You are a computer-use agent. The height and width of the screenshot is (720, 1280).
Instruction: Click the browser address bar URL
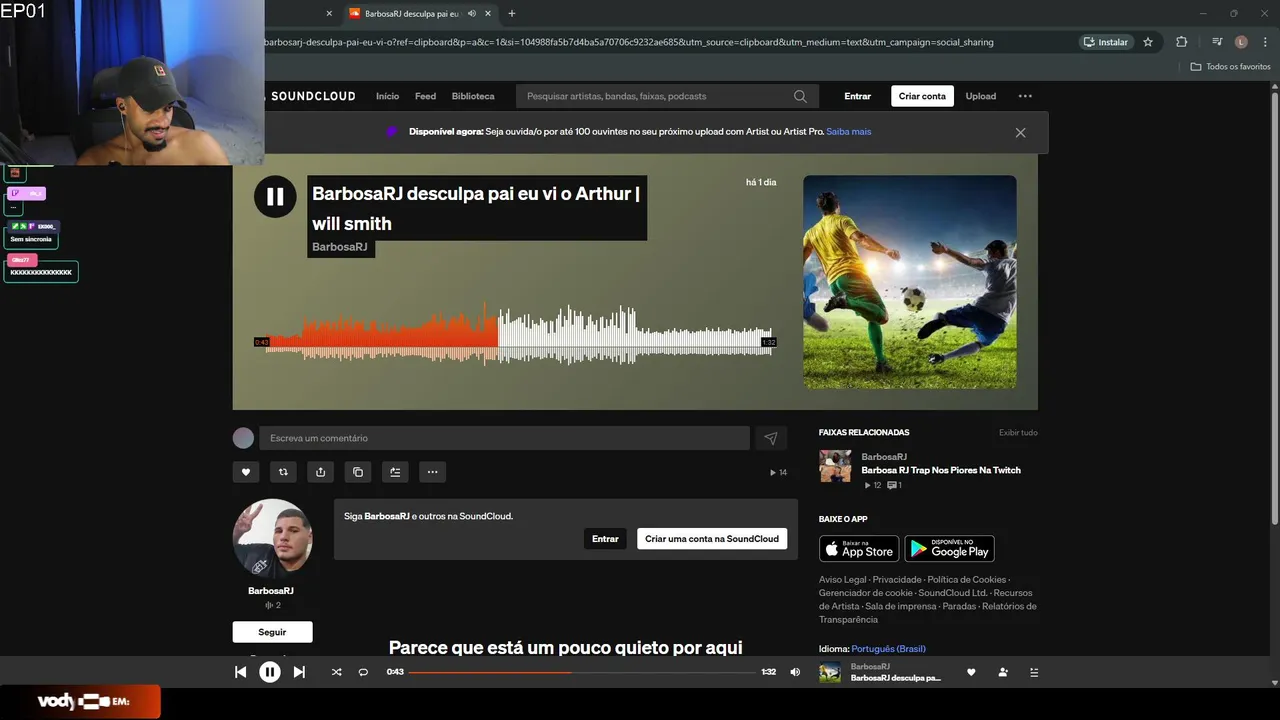pos(630,42)
